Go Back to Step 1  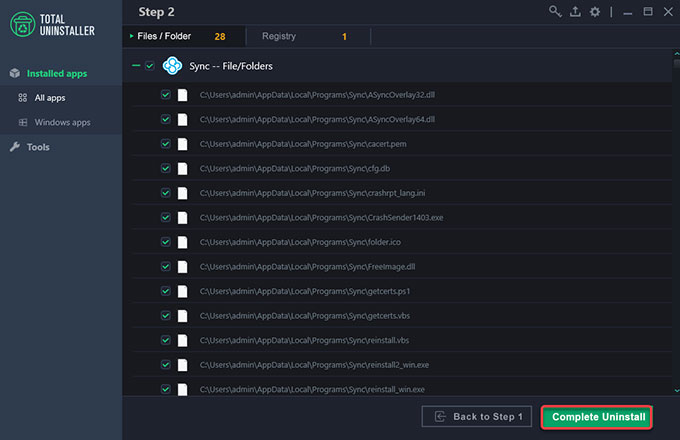(x=477, y=417)
